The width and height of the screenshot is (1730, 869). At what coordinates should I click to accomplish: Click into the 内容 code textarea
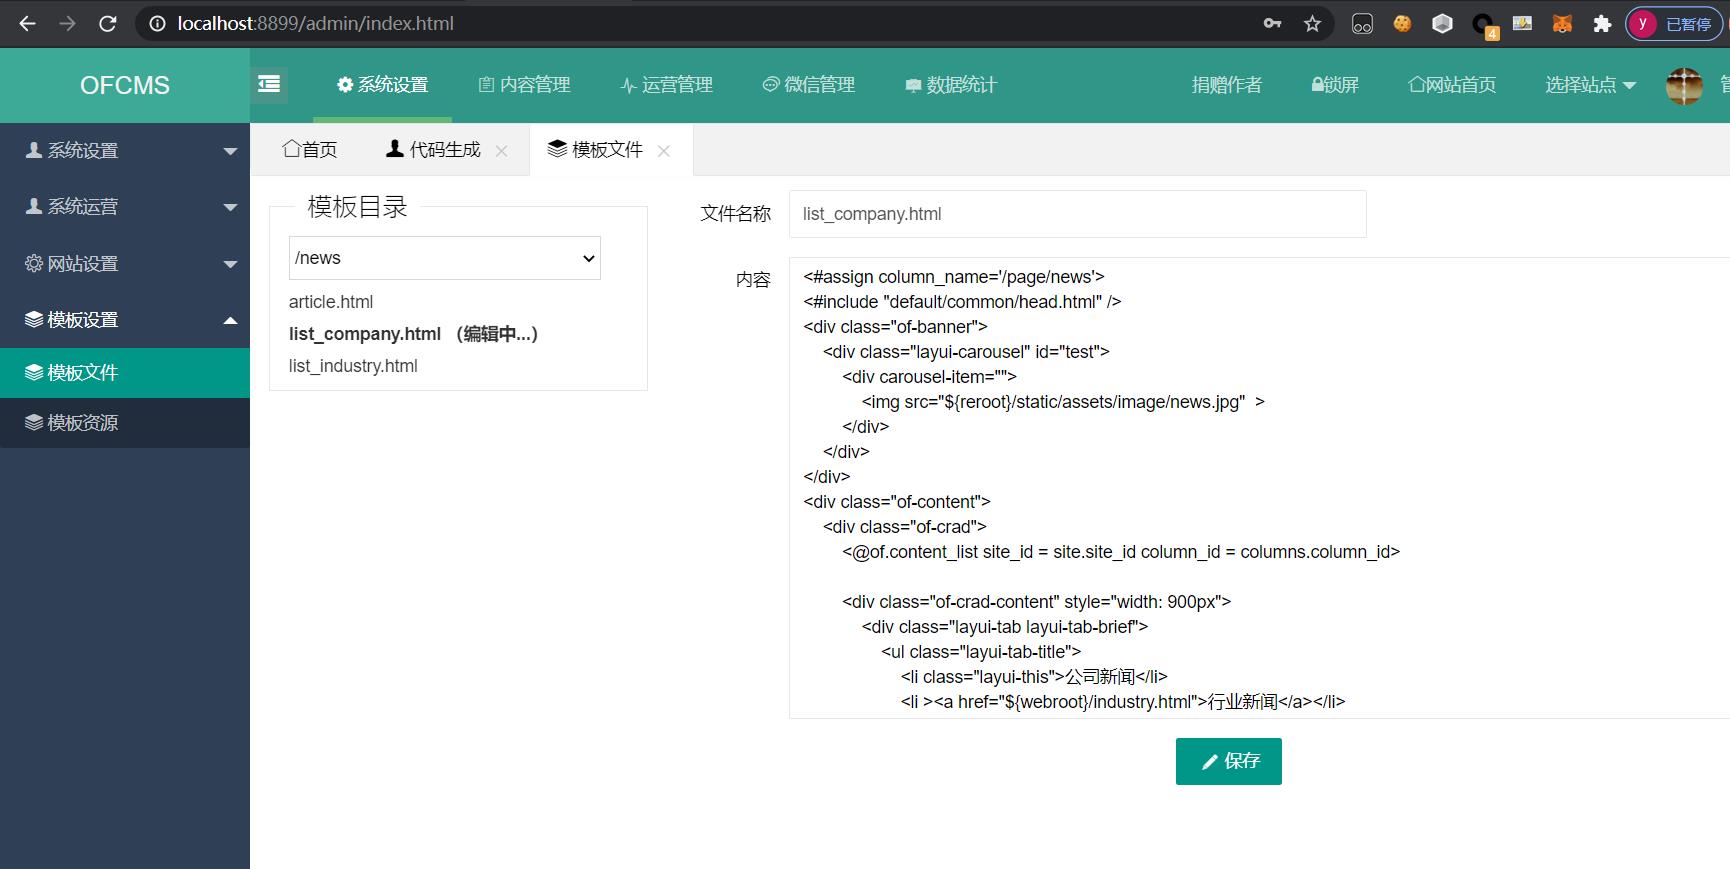point(1259,488)
